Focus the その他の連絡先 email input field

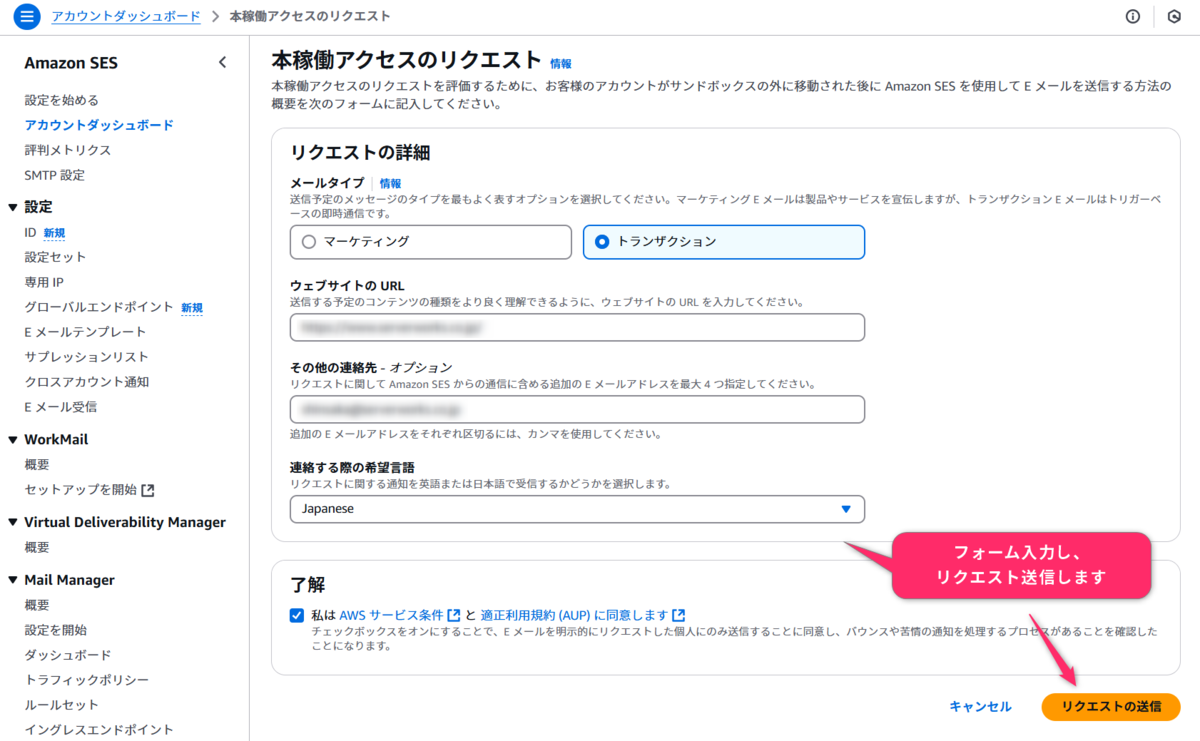pos(577,409)
